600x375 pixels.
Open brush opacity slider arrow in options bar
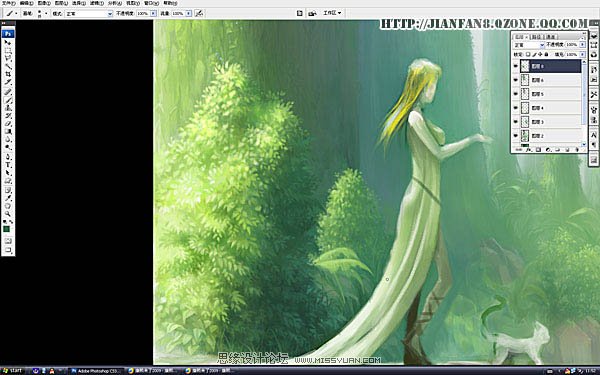click(153, 13)
